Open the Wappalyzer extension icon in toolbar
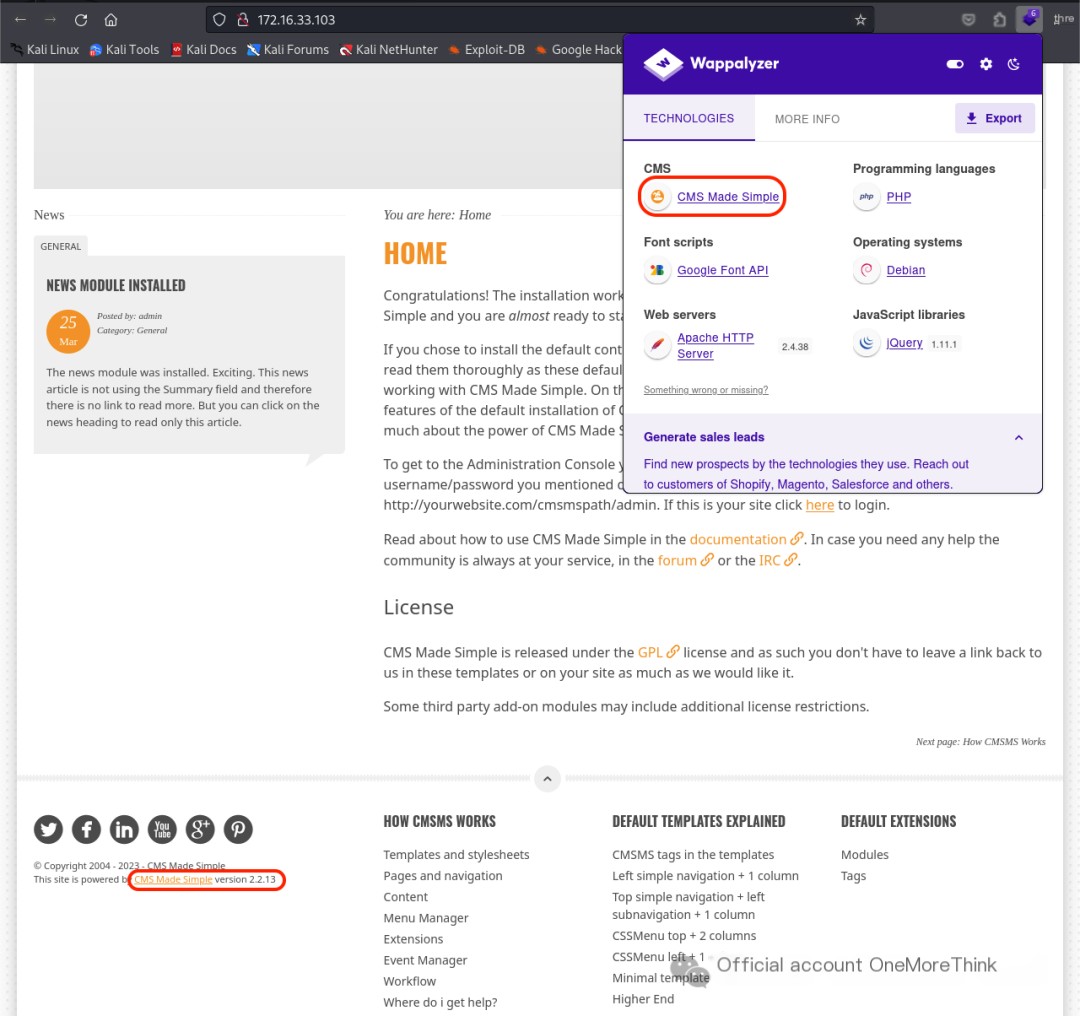Screen dimensions: 1080x1016 coord(1029,19)
